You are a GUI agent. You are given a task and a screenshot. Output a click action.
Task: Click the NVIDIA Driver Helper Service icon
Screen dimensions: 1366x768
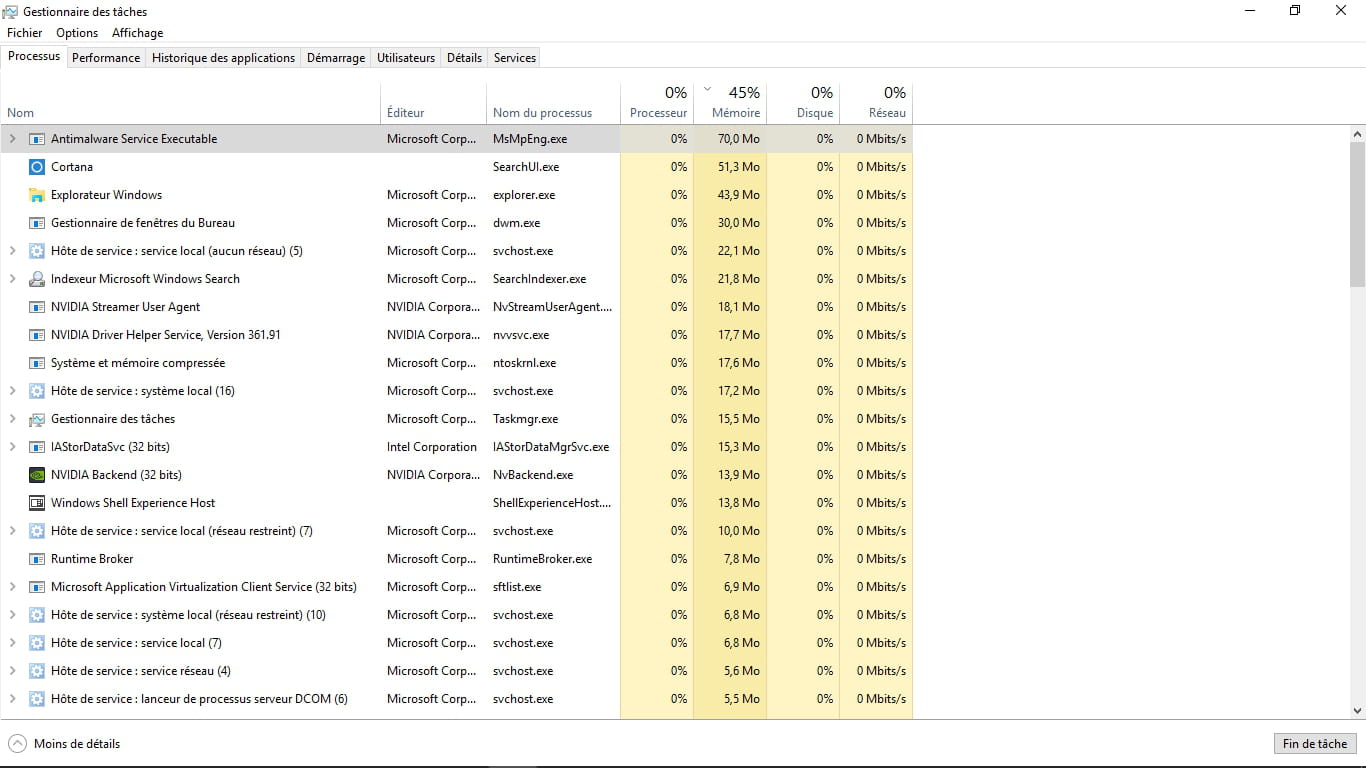pyautogui.click(x=37, y=335)
